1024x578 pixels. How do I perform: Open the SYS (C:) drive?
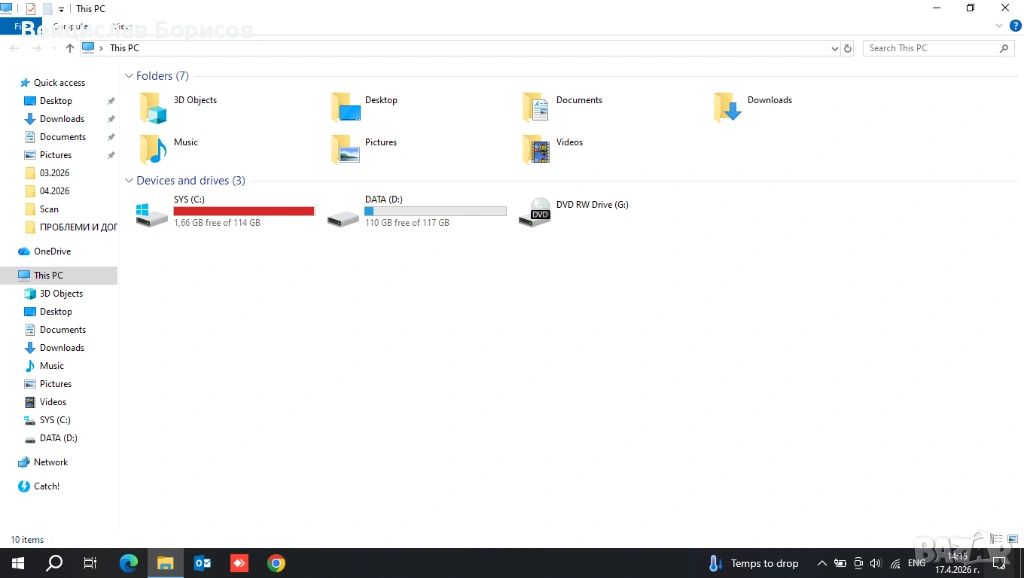(x=153, y=212)
